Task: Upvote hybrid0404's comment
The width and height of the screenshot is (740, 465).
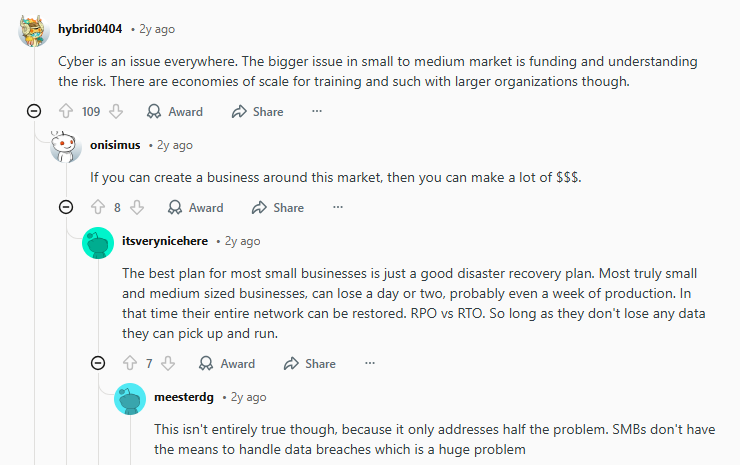Action: pos(66,112)
